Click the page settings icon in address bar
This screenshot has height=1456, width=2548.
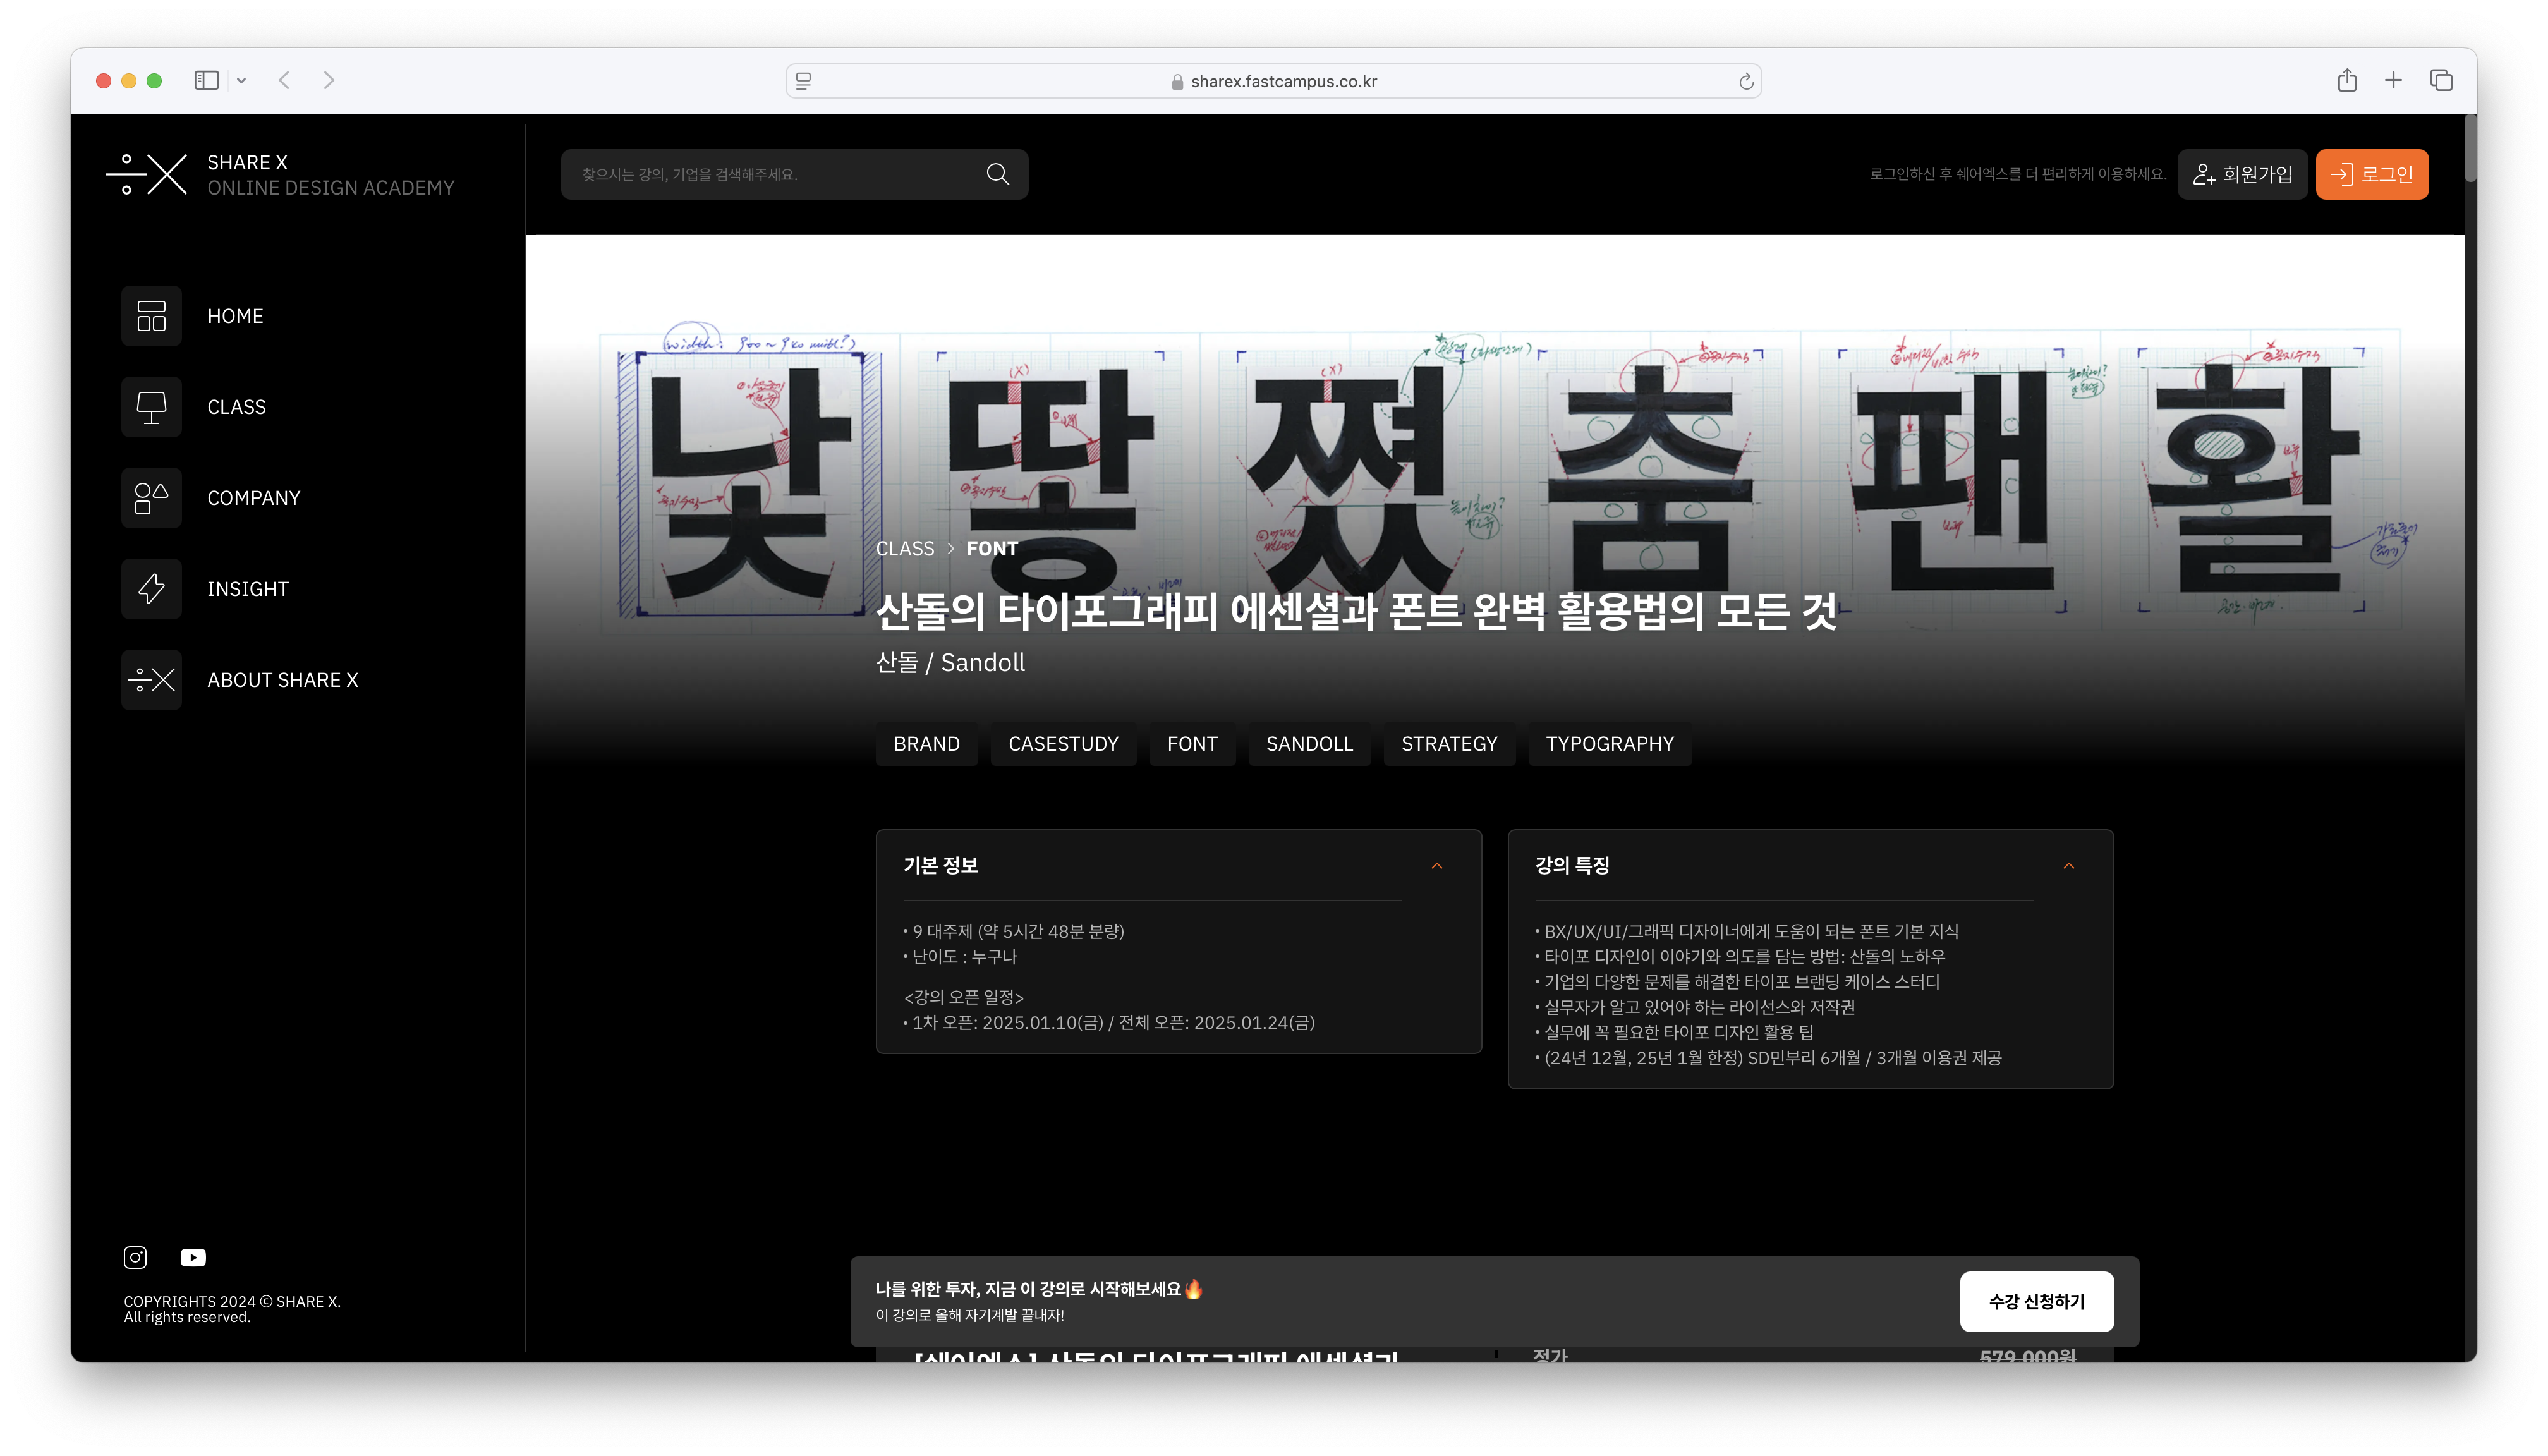click(803, 81)
